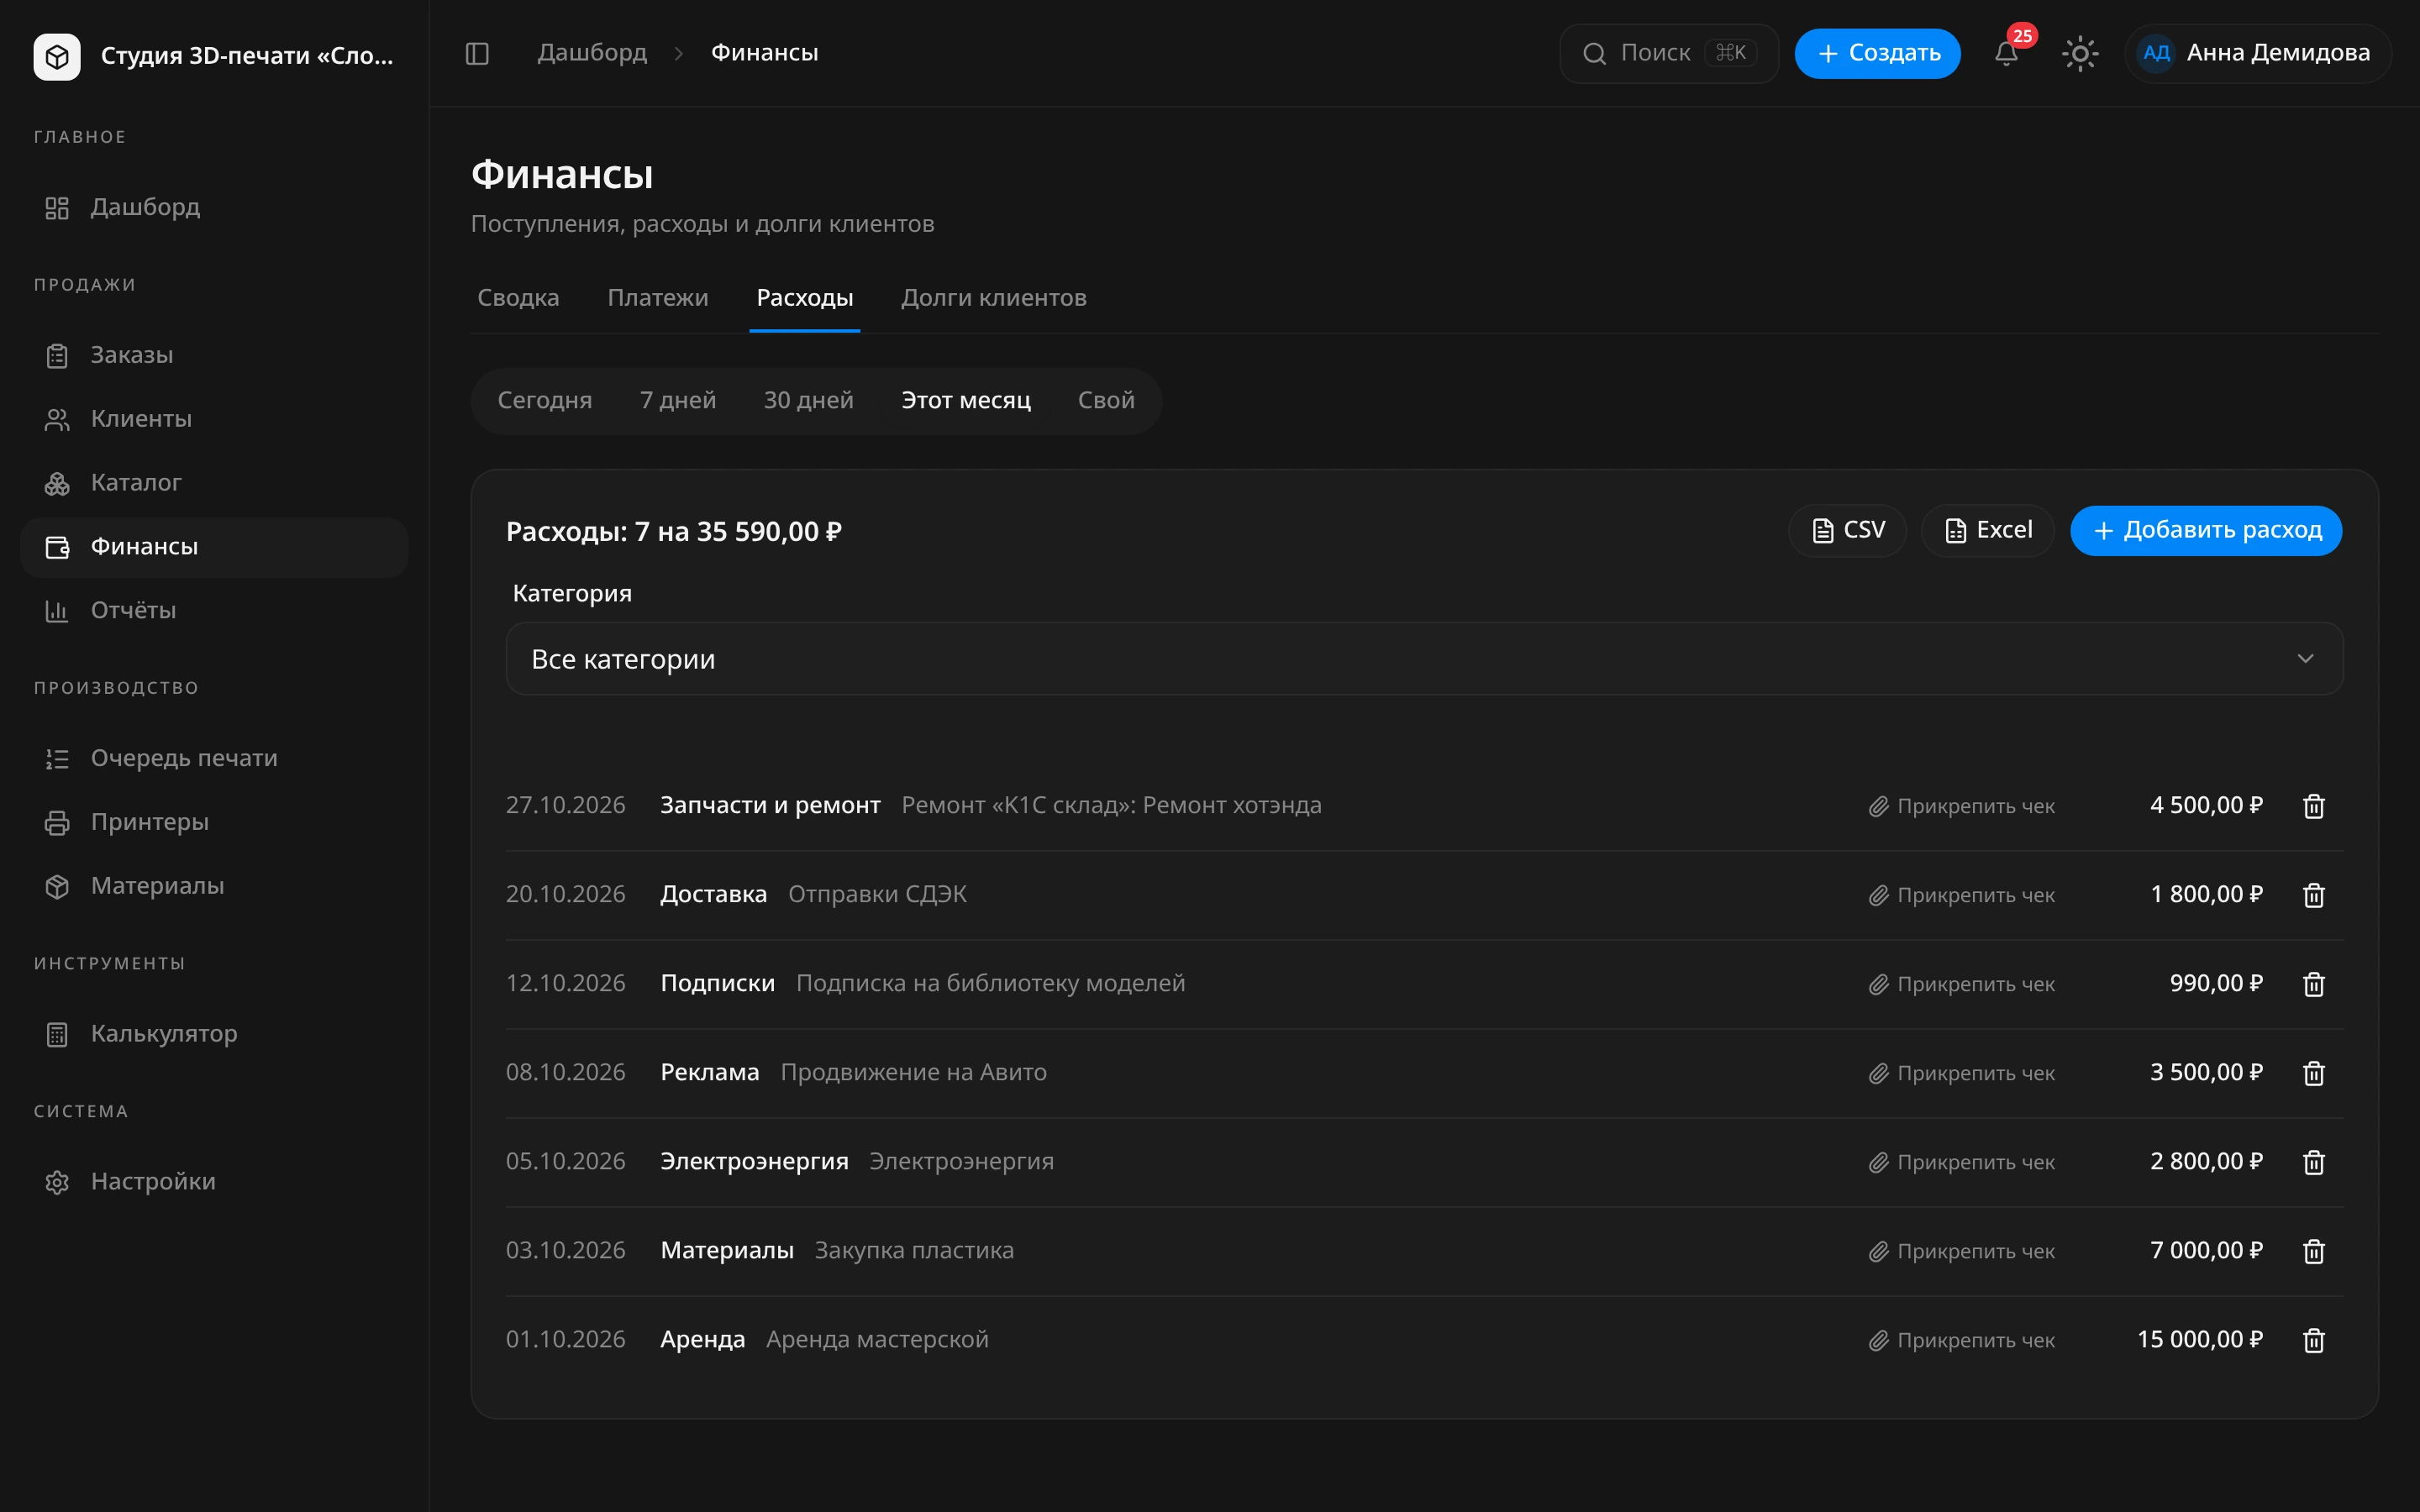Open Анна Демидова user menu
The width and height of the screenshot is (2420, 1512).
[x=2257, y=53]
